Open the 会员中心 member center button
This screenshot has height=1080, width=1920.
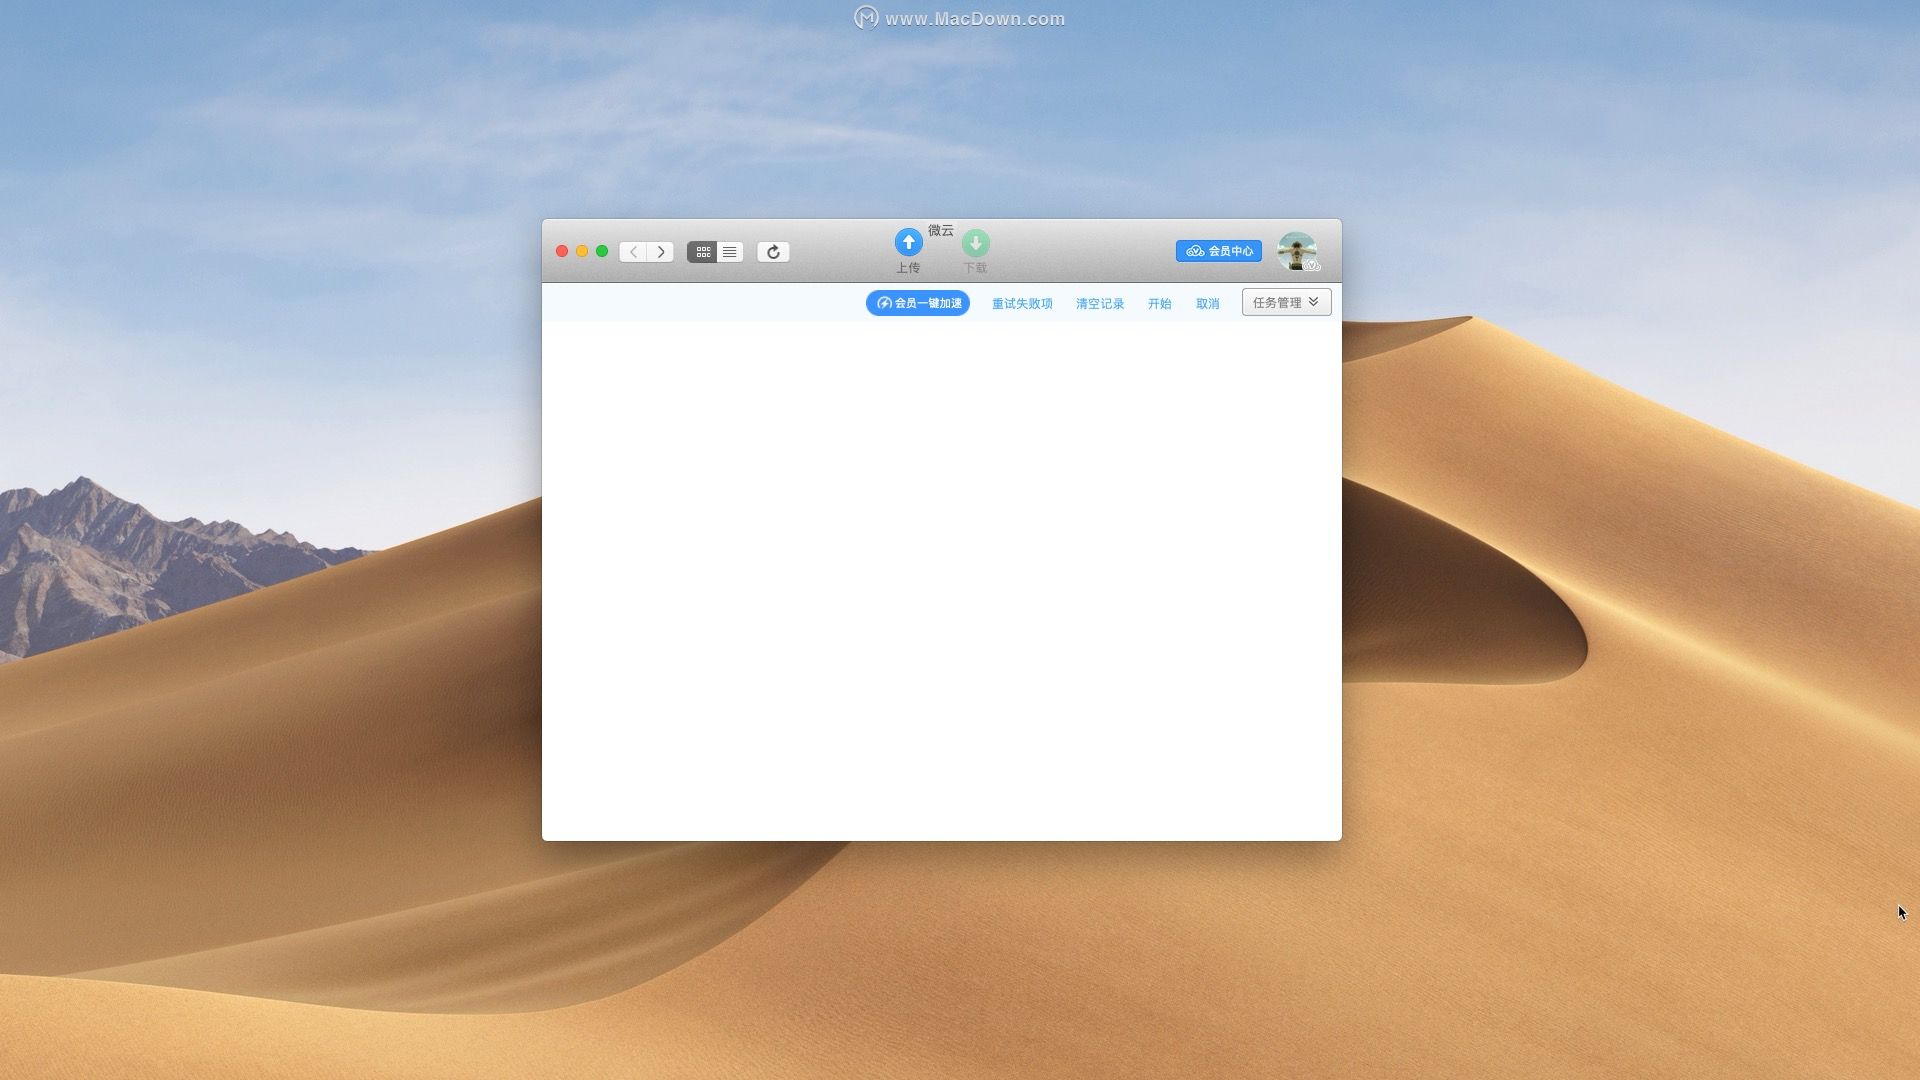(1218, 251)
